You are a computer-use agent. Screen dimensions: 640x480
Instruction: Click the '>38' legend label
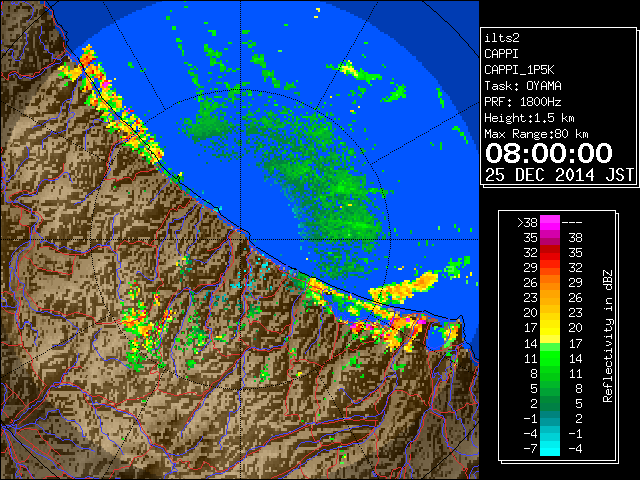point(527,223)
